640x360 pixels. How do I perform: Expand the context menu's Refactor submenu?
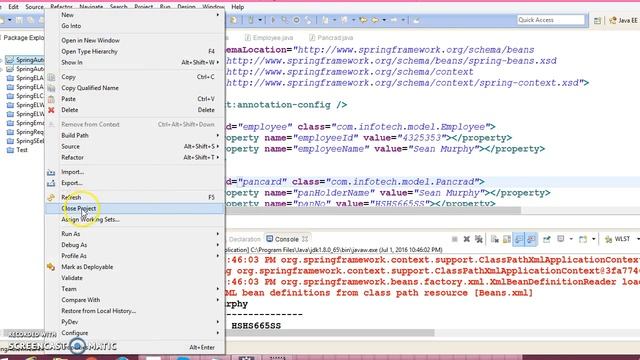[x=135, y=158]
